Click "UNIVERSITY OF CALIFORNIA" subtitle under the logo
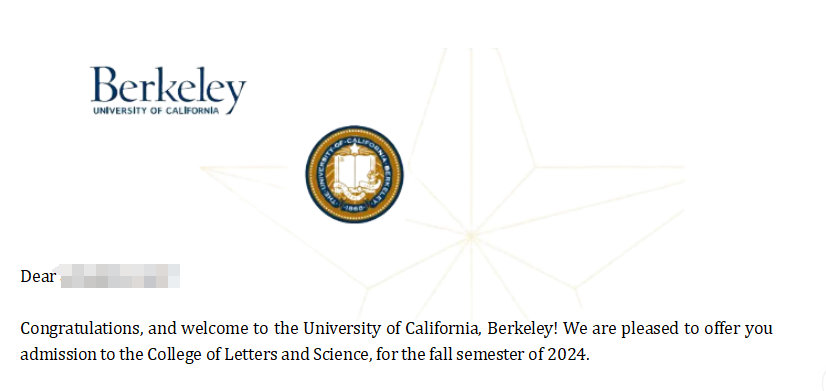The height and width of the screenshot is (391, 826). pyautogui.click(x=156, y=111)
